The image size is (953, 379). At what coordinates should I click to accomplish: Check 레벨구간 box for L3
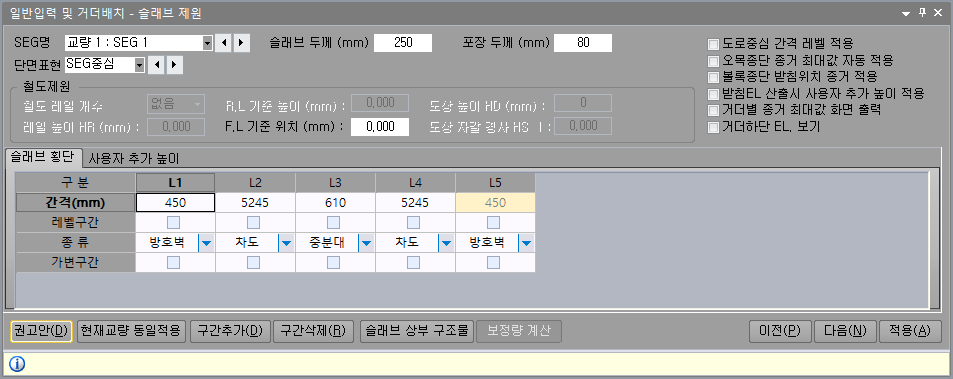[x=333, y=222]
